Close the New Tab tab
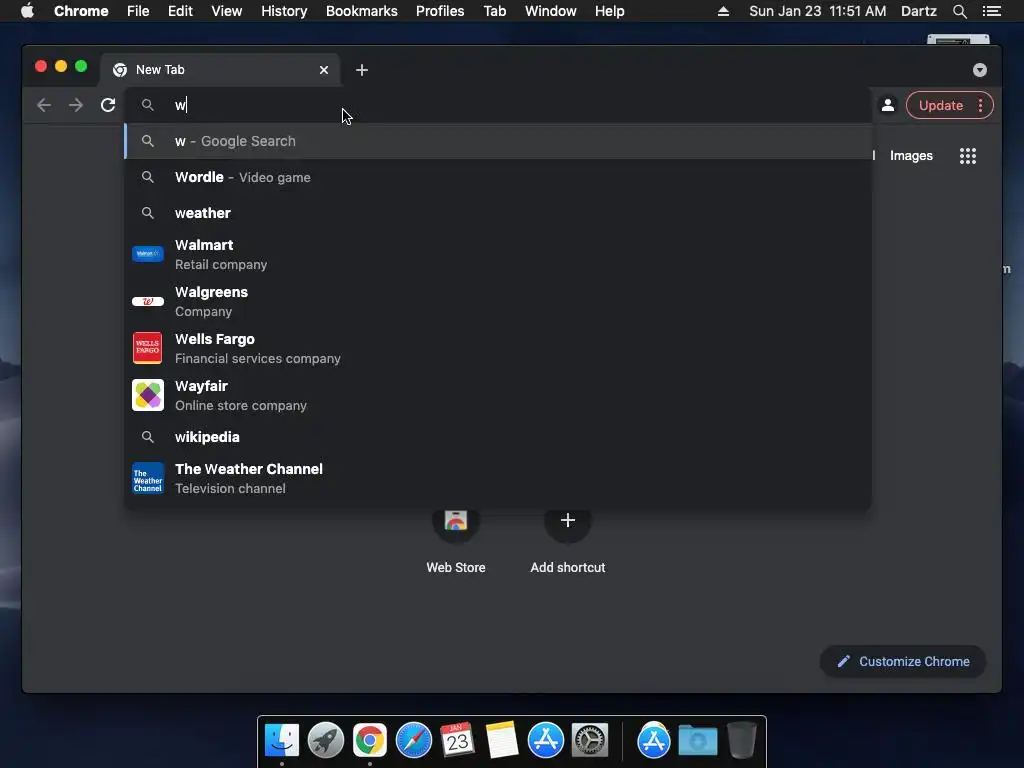 point(324,70)
